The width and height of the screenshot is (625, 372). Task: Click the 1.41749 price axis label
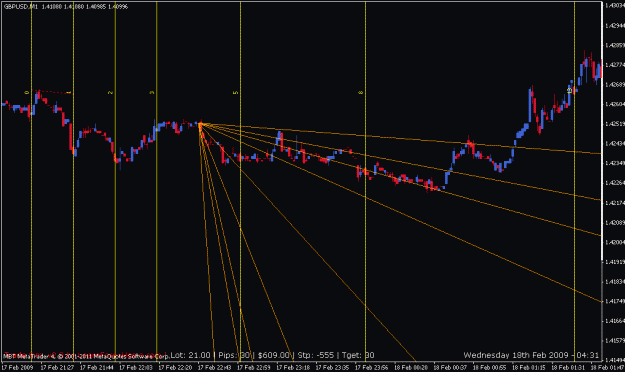click(x=615, y=301)
